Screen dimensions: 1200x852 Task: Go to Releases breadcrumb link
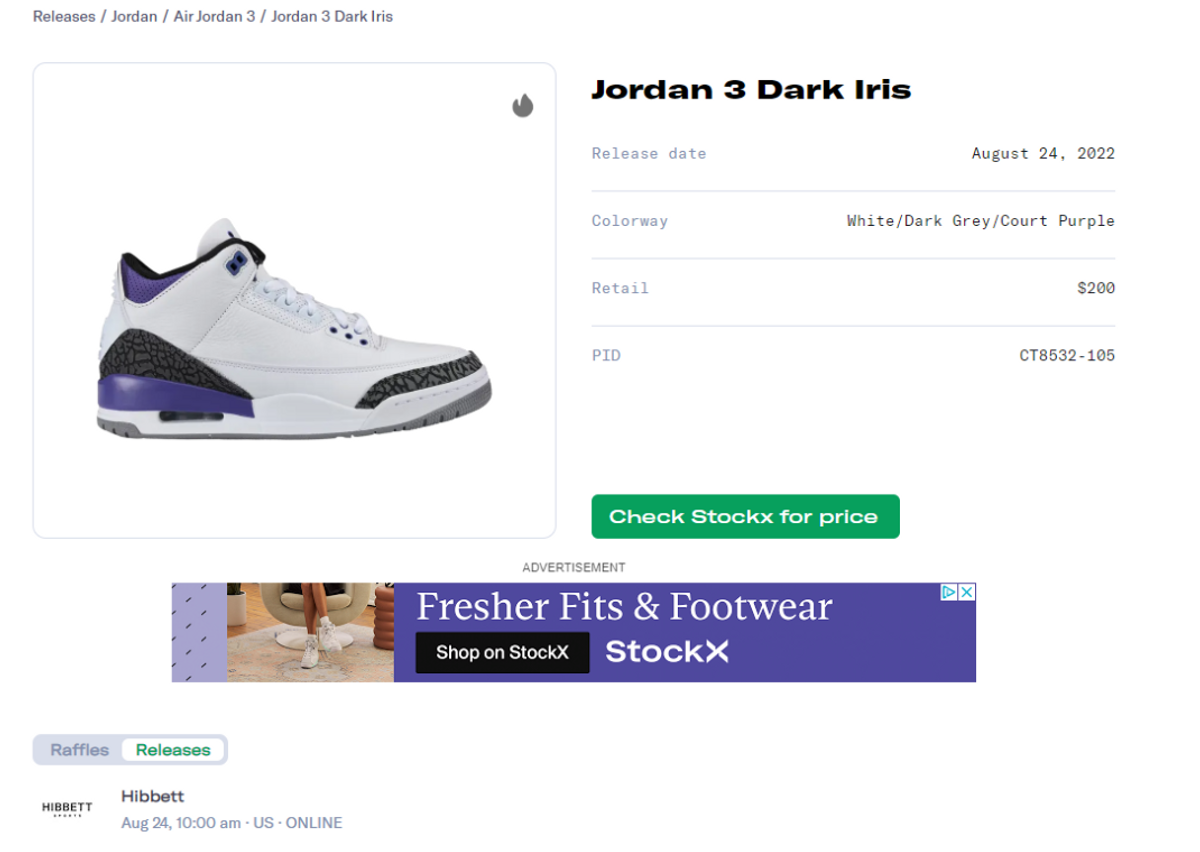pos(64,17)
